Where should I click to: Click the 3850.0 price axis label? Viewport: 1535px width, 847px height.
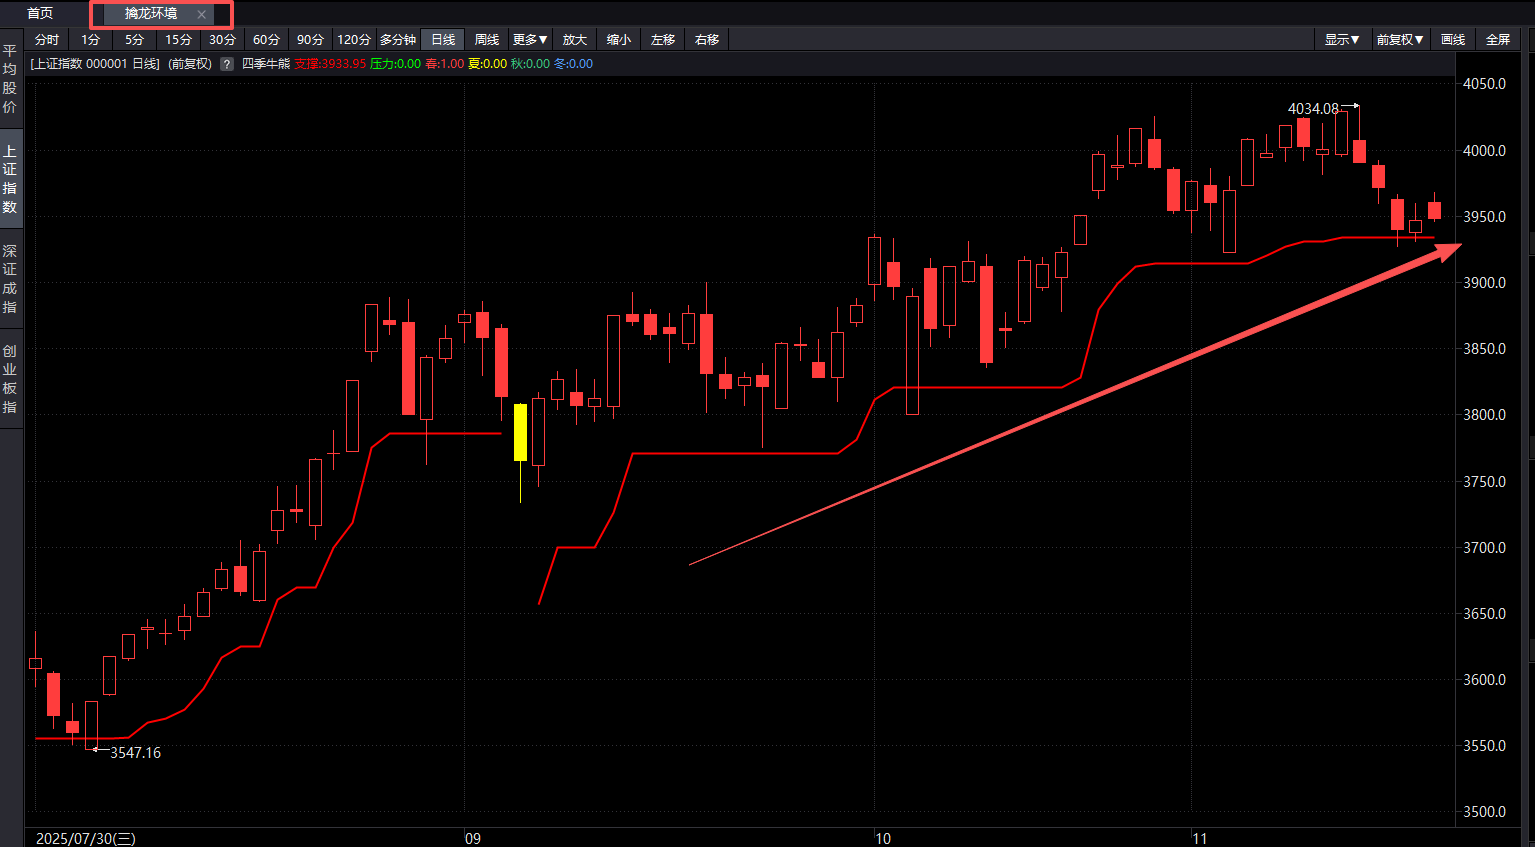click(x=1485, y=349)
